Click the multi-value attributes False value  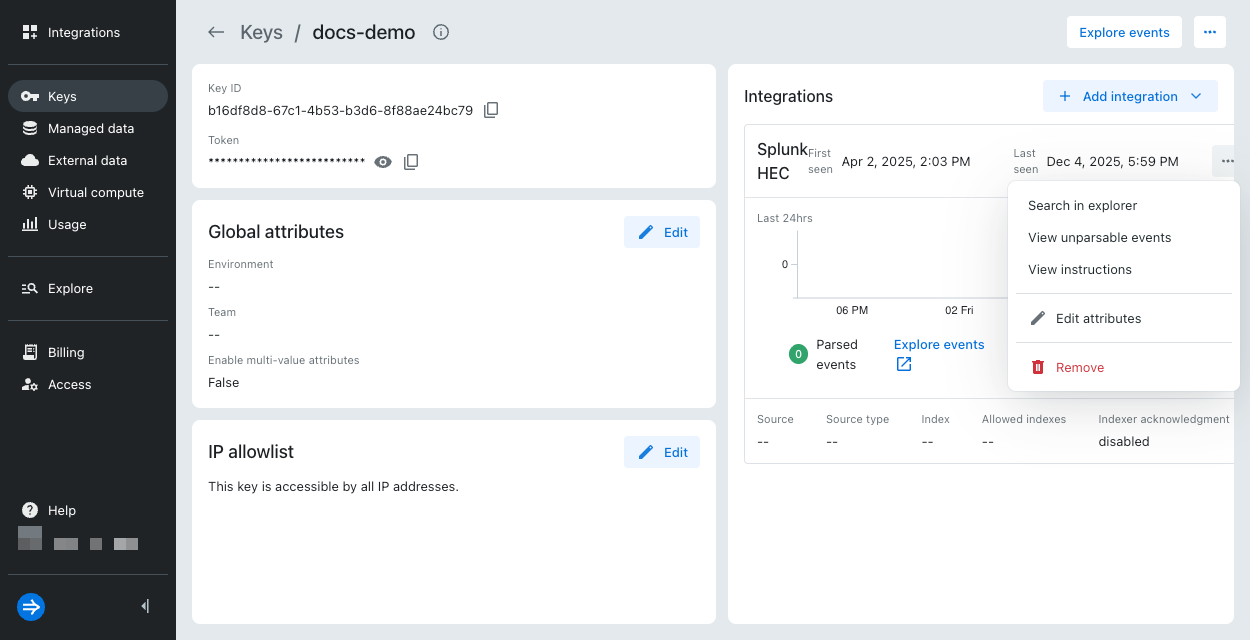pos(224,382)
